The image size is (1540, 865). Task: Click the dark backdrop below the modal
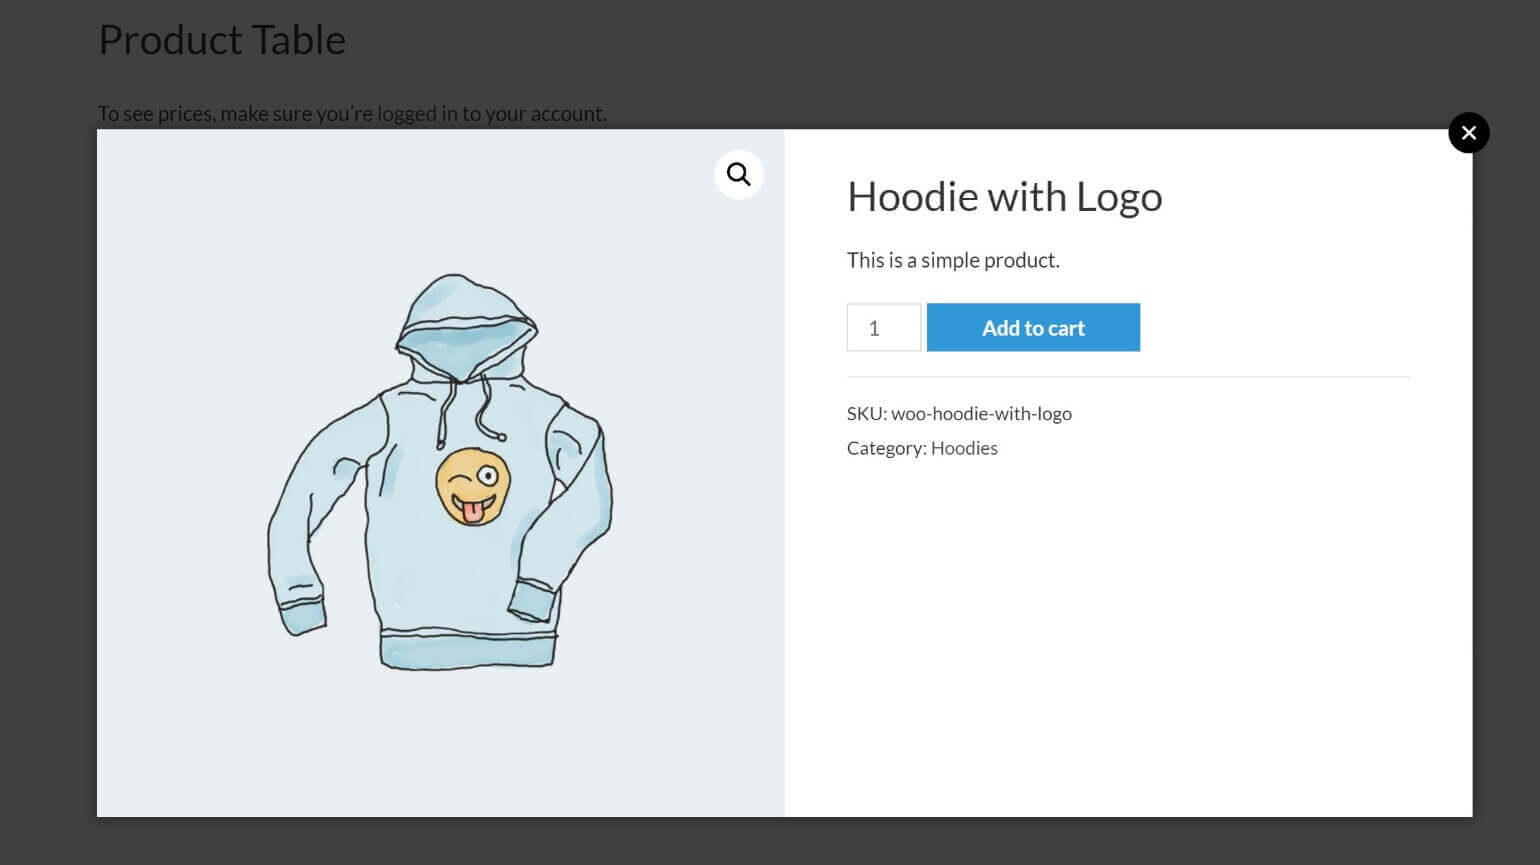coord(770,842)
